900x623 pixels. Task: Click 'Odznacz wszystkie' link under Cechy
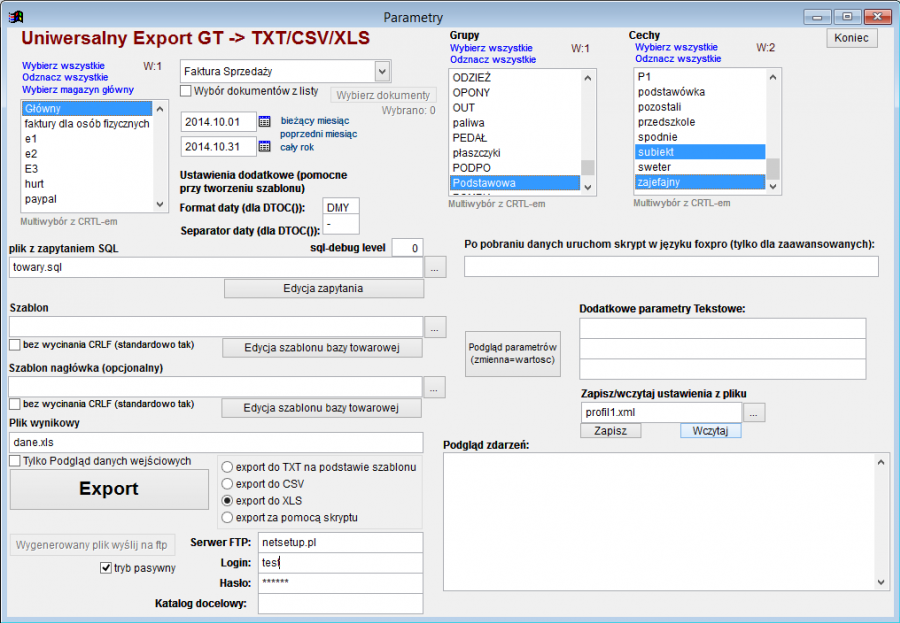[x=678, y=59]
